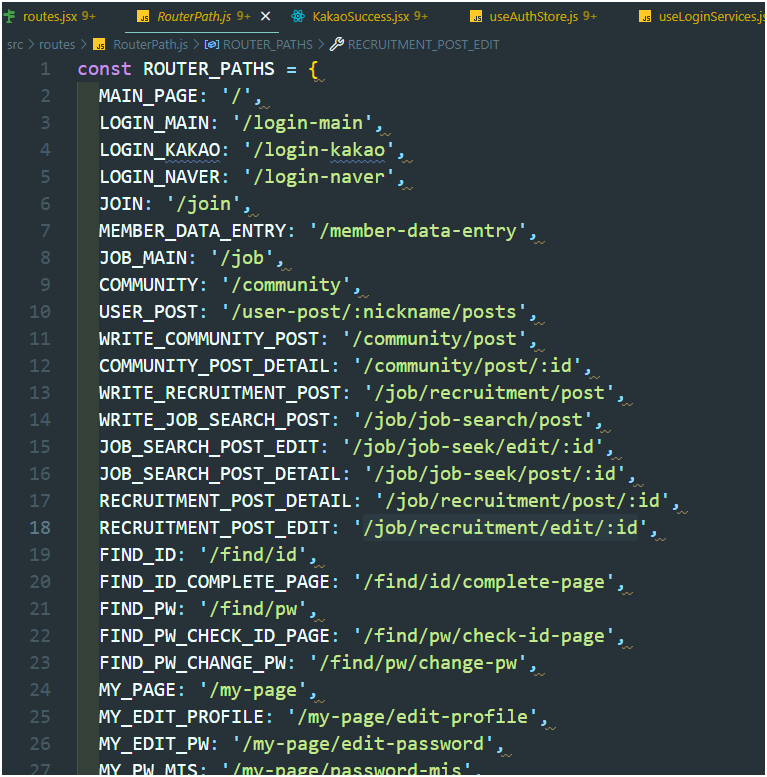The width and height of the screenshot is (767, 777).
Task: Click the '/user-post/:nickname/posts' string
Action: click(x=374, y=312)
